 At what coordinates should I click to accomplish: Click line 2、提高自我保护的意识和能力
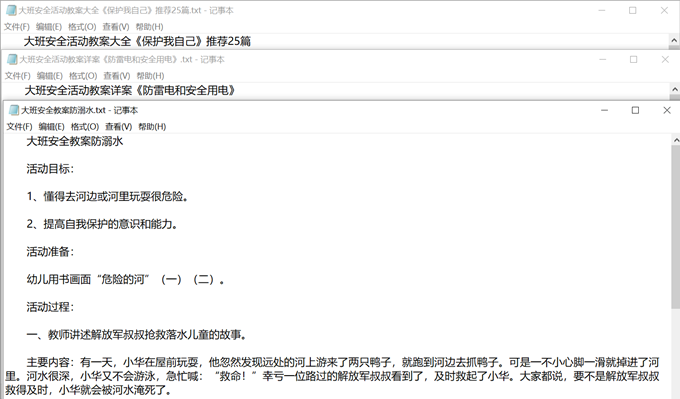click(x=102, y=224)
